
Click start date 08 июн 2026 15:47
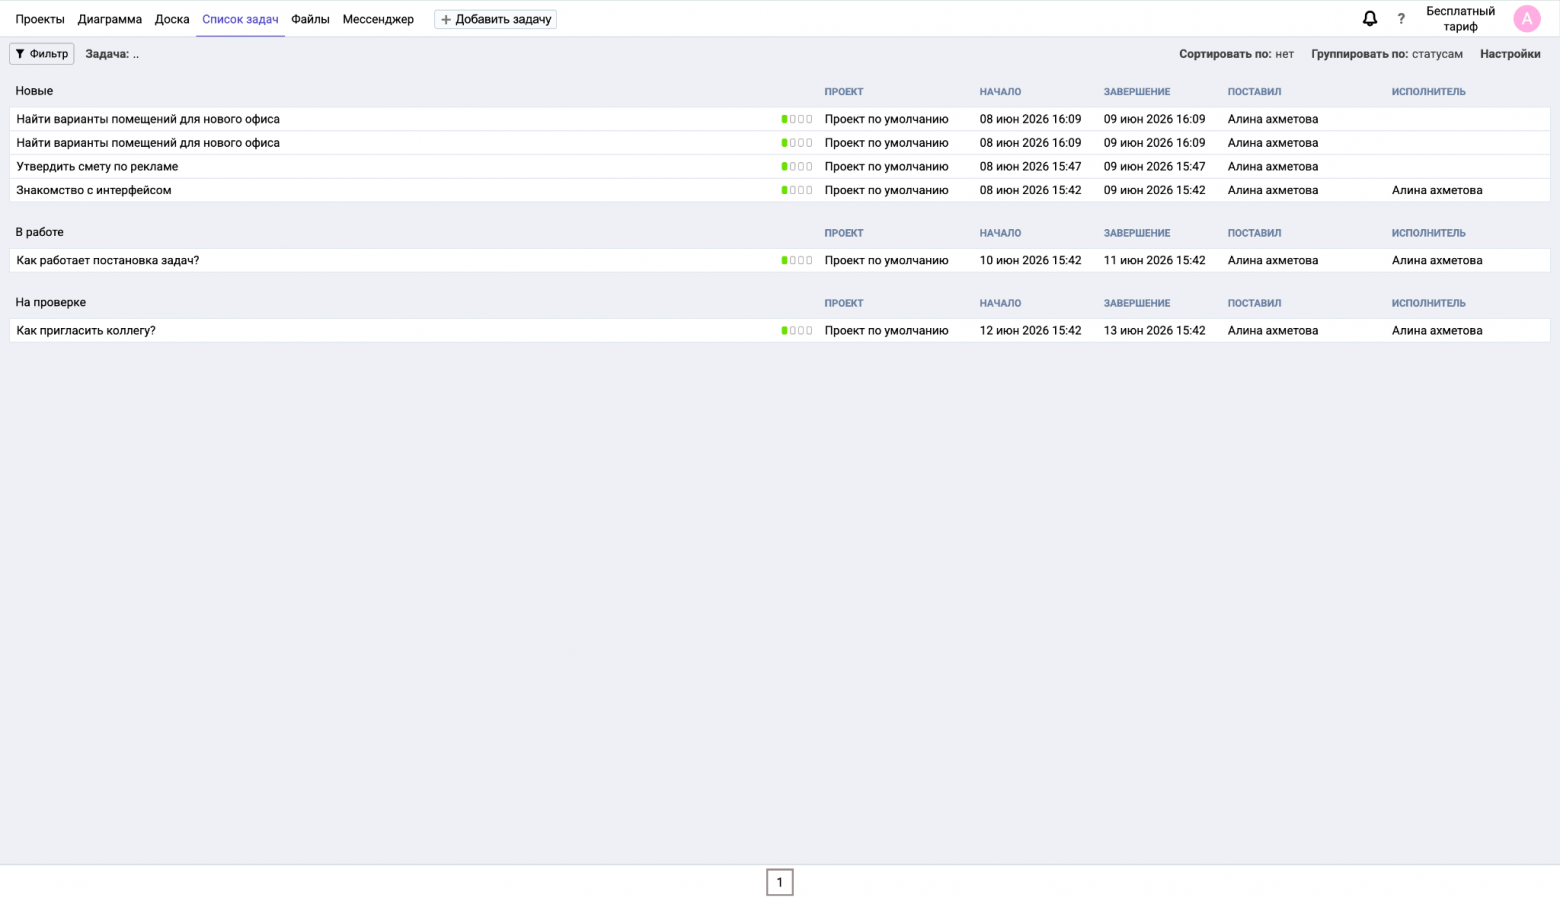point(1030,166)
